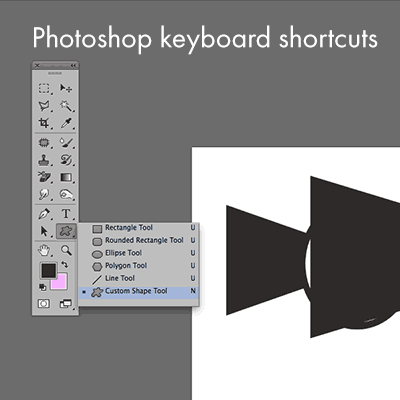Select the Patch healing tool
The width and height of the screenshot is (400, 400).
[x=44, y=143]
